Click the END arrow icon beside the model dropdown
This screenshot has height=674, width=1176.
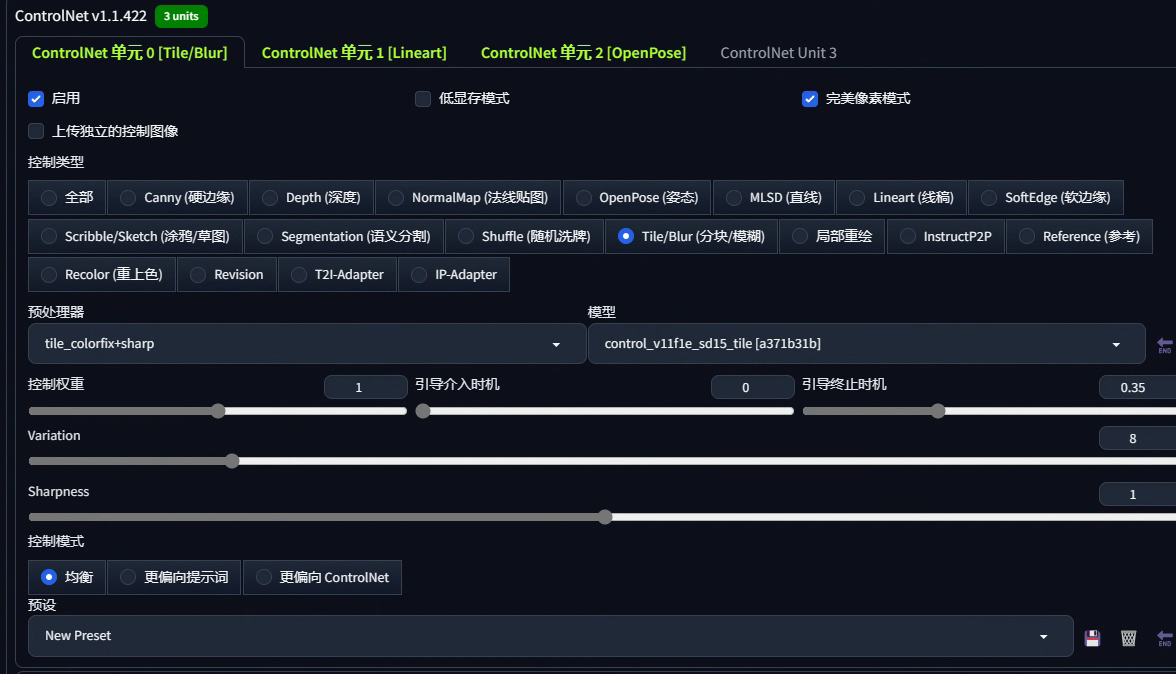click(1165, 345)
